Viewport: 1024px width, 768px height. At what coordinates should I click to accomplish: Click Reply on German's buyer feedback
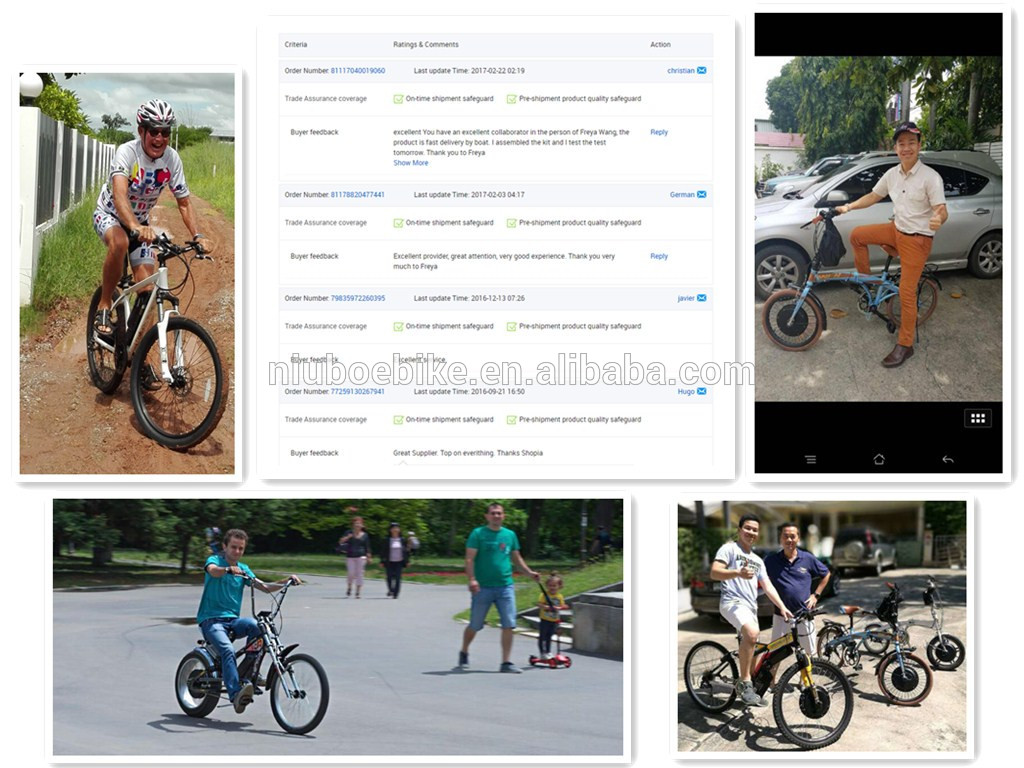click(x=659, y=256)
